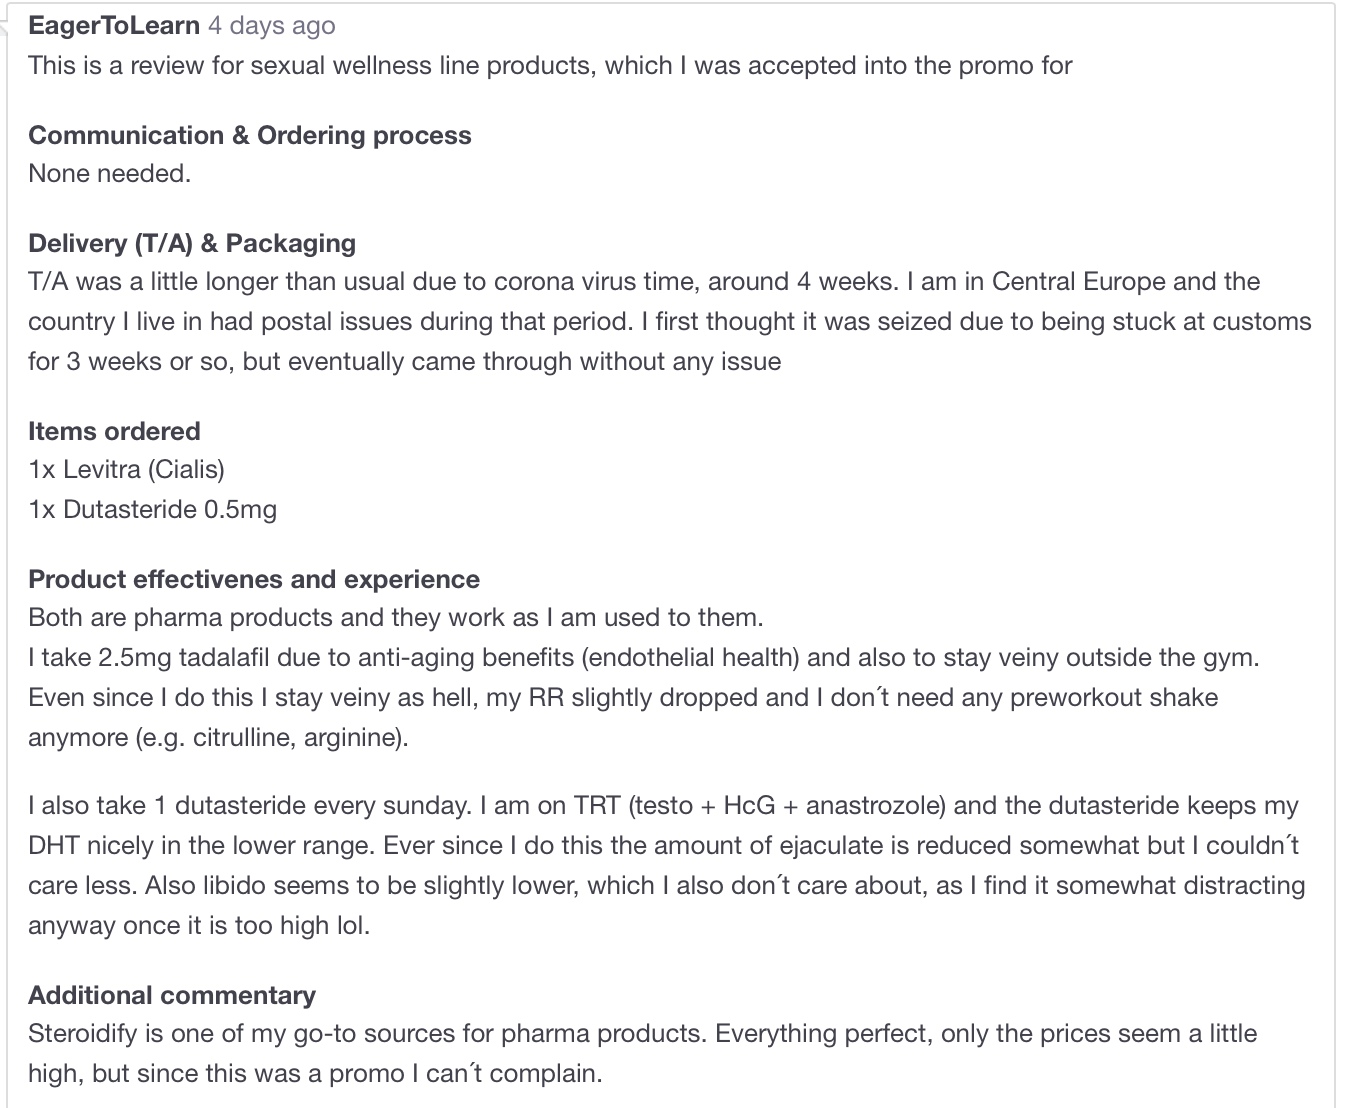Click the "4 days ago" timestamp
Image resolution: width=1356 pixels, height=1108 pixels.
271,25
